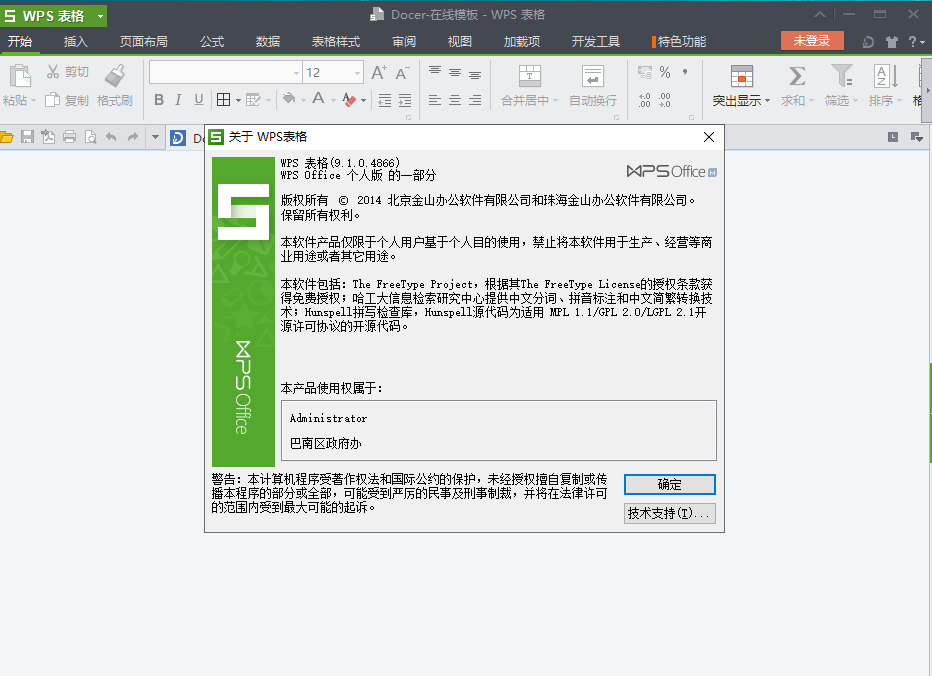Click the middle vertical align icon
The image size is (932, 676).
455,73
